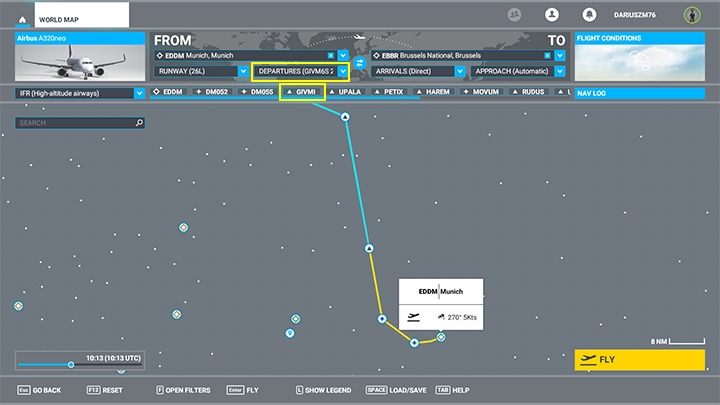Open the notifications bell icon
The height and width of the screenshot is (405, 720).
pyautogui.click(x=589, y=15)
